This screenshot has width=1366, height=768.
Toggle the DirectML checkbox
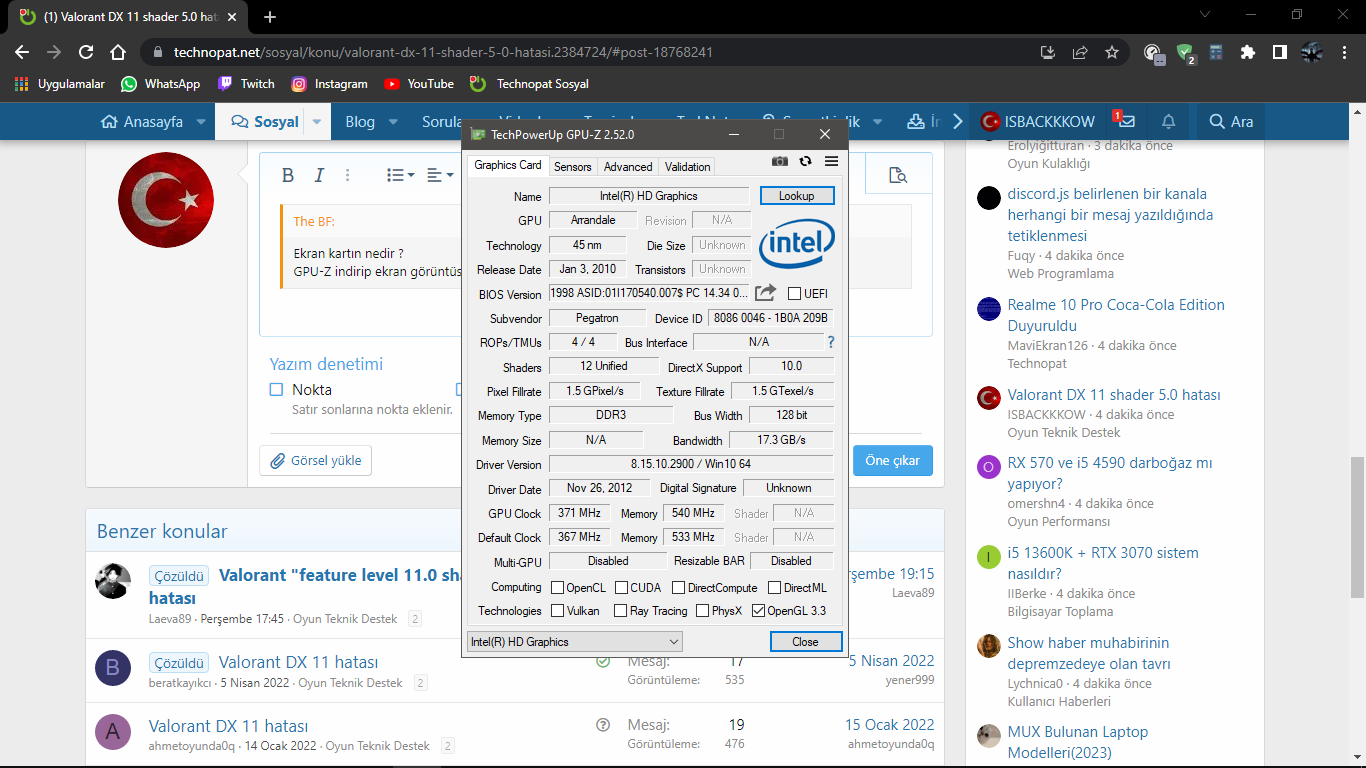pyautogui.click(x=774, y=588)
